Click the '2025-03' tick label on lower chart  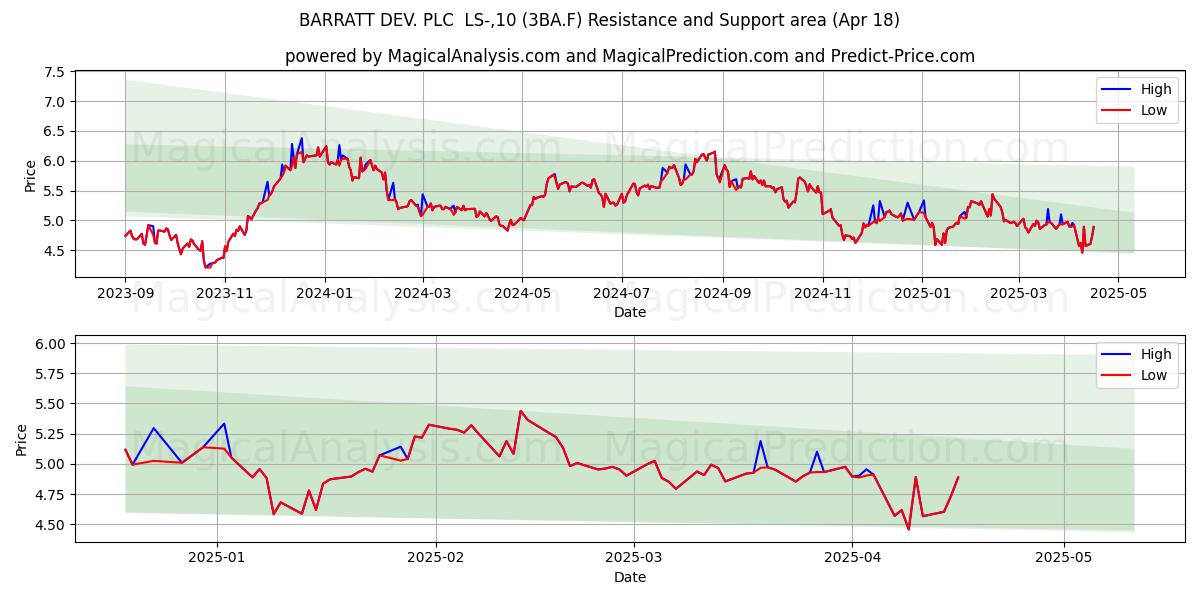point(634,558)
